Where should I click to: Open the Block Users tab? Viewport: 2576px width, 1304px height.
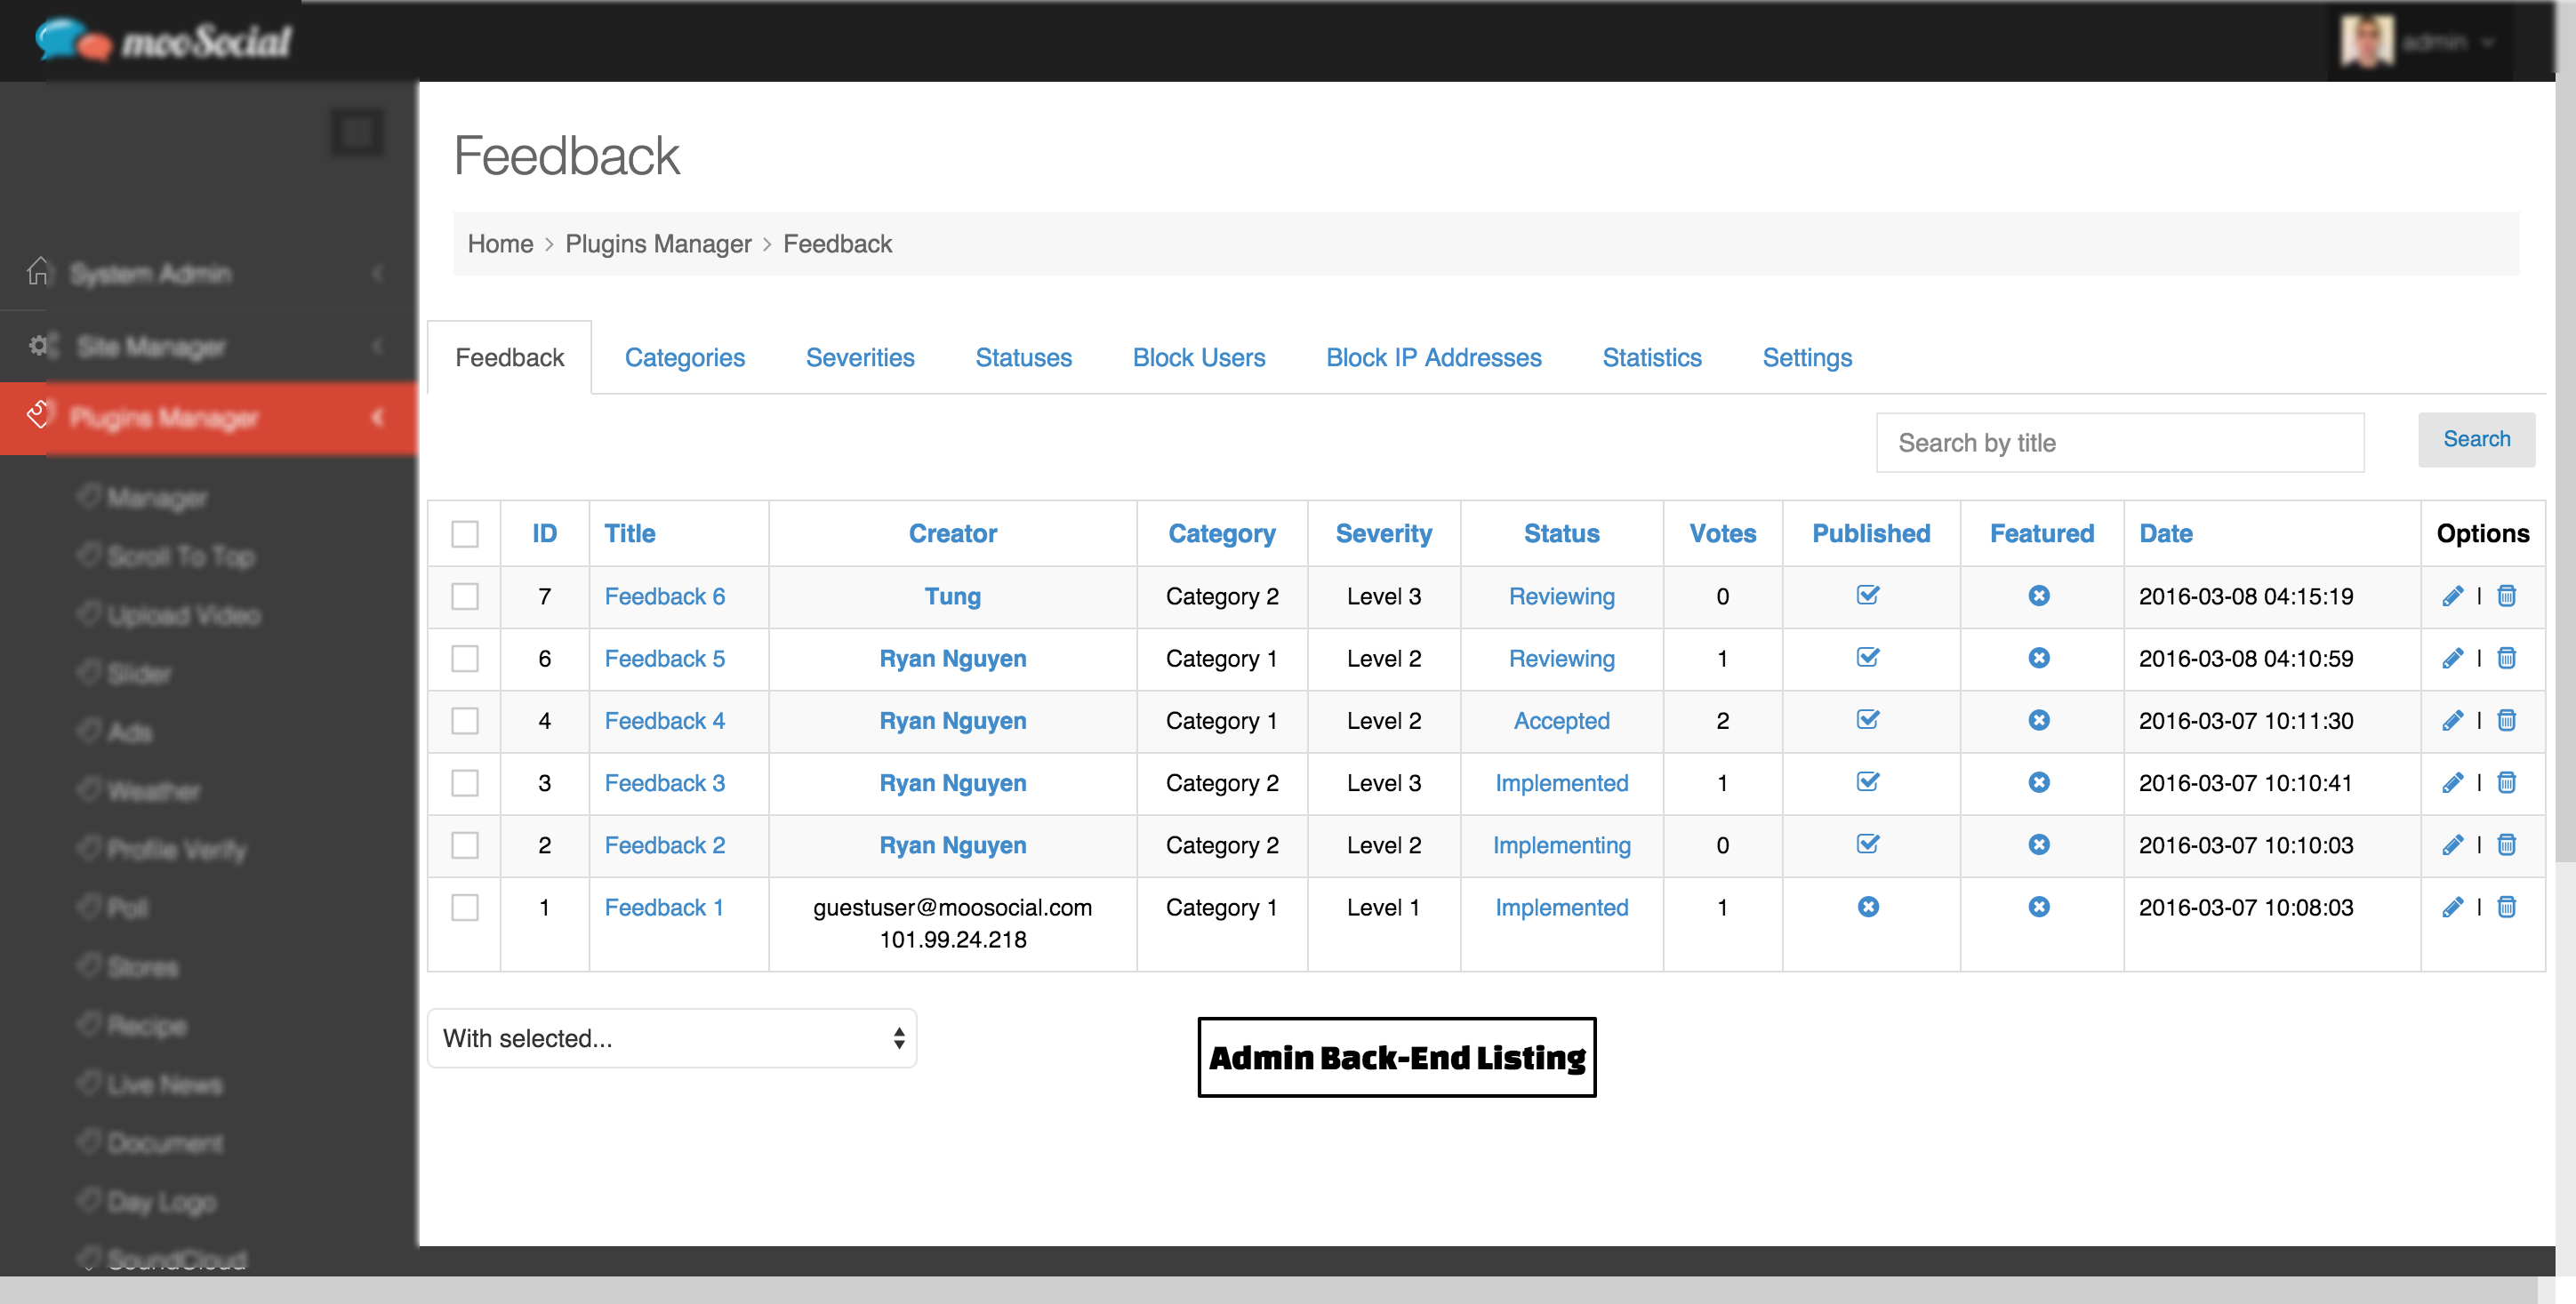coord(1199,358)
